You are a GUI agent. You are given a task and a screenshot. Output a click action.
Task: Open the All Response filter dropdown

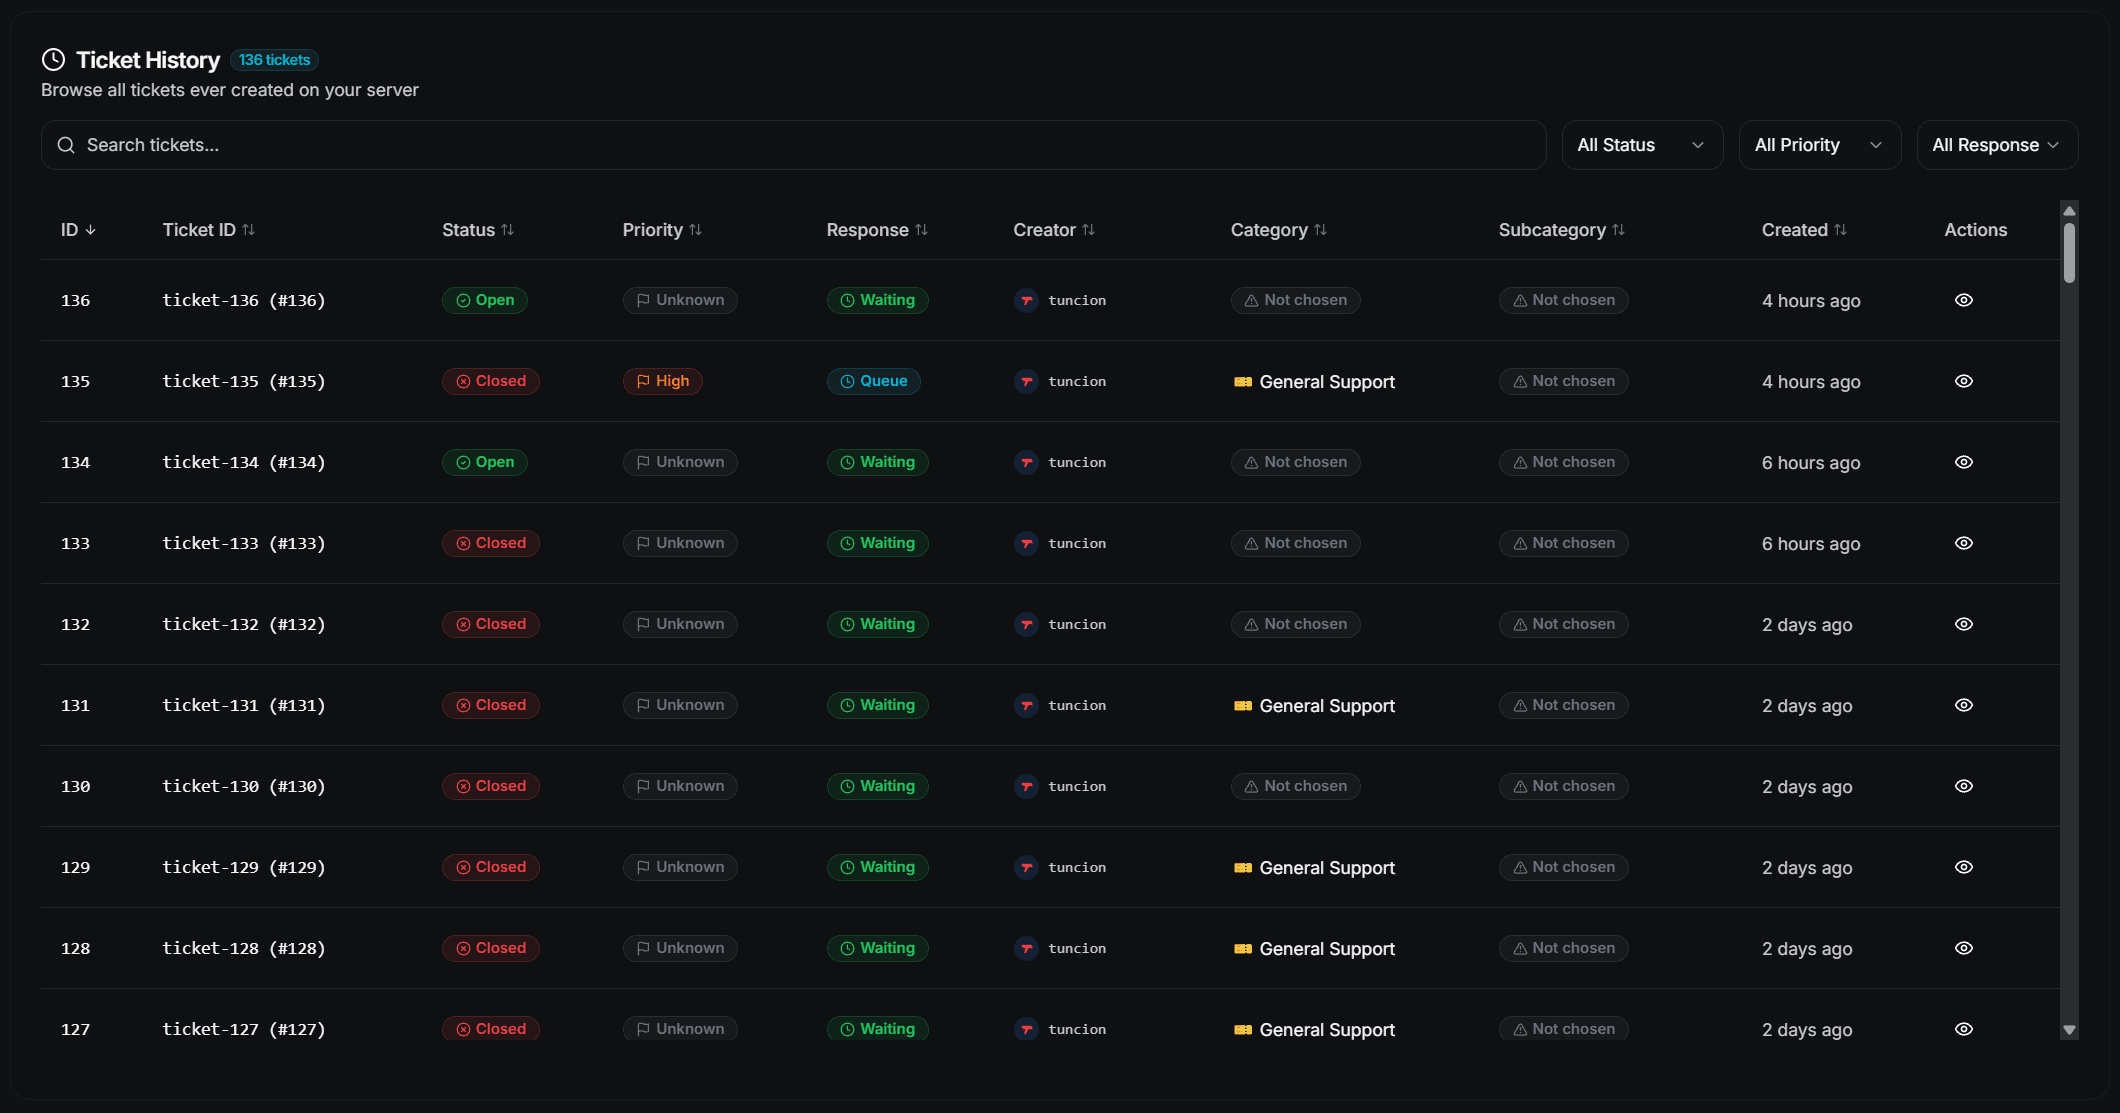tap(1997, 145)
